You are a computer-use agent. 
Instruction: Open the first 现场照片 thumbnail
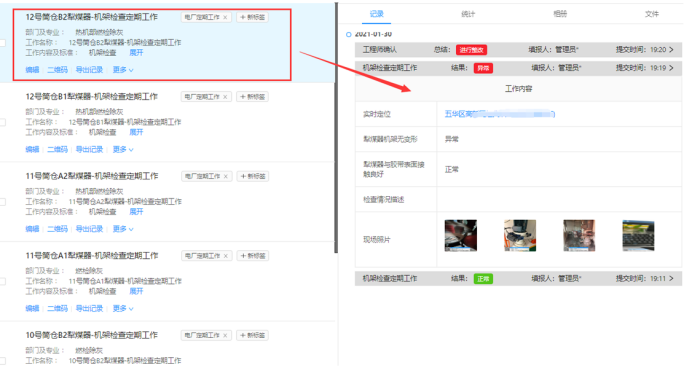[x=461, y=236]
